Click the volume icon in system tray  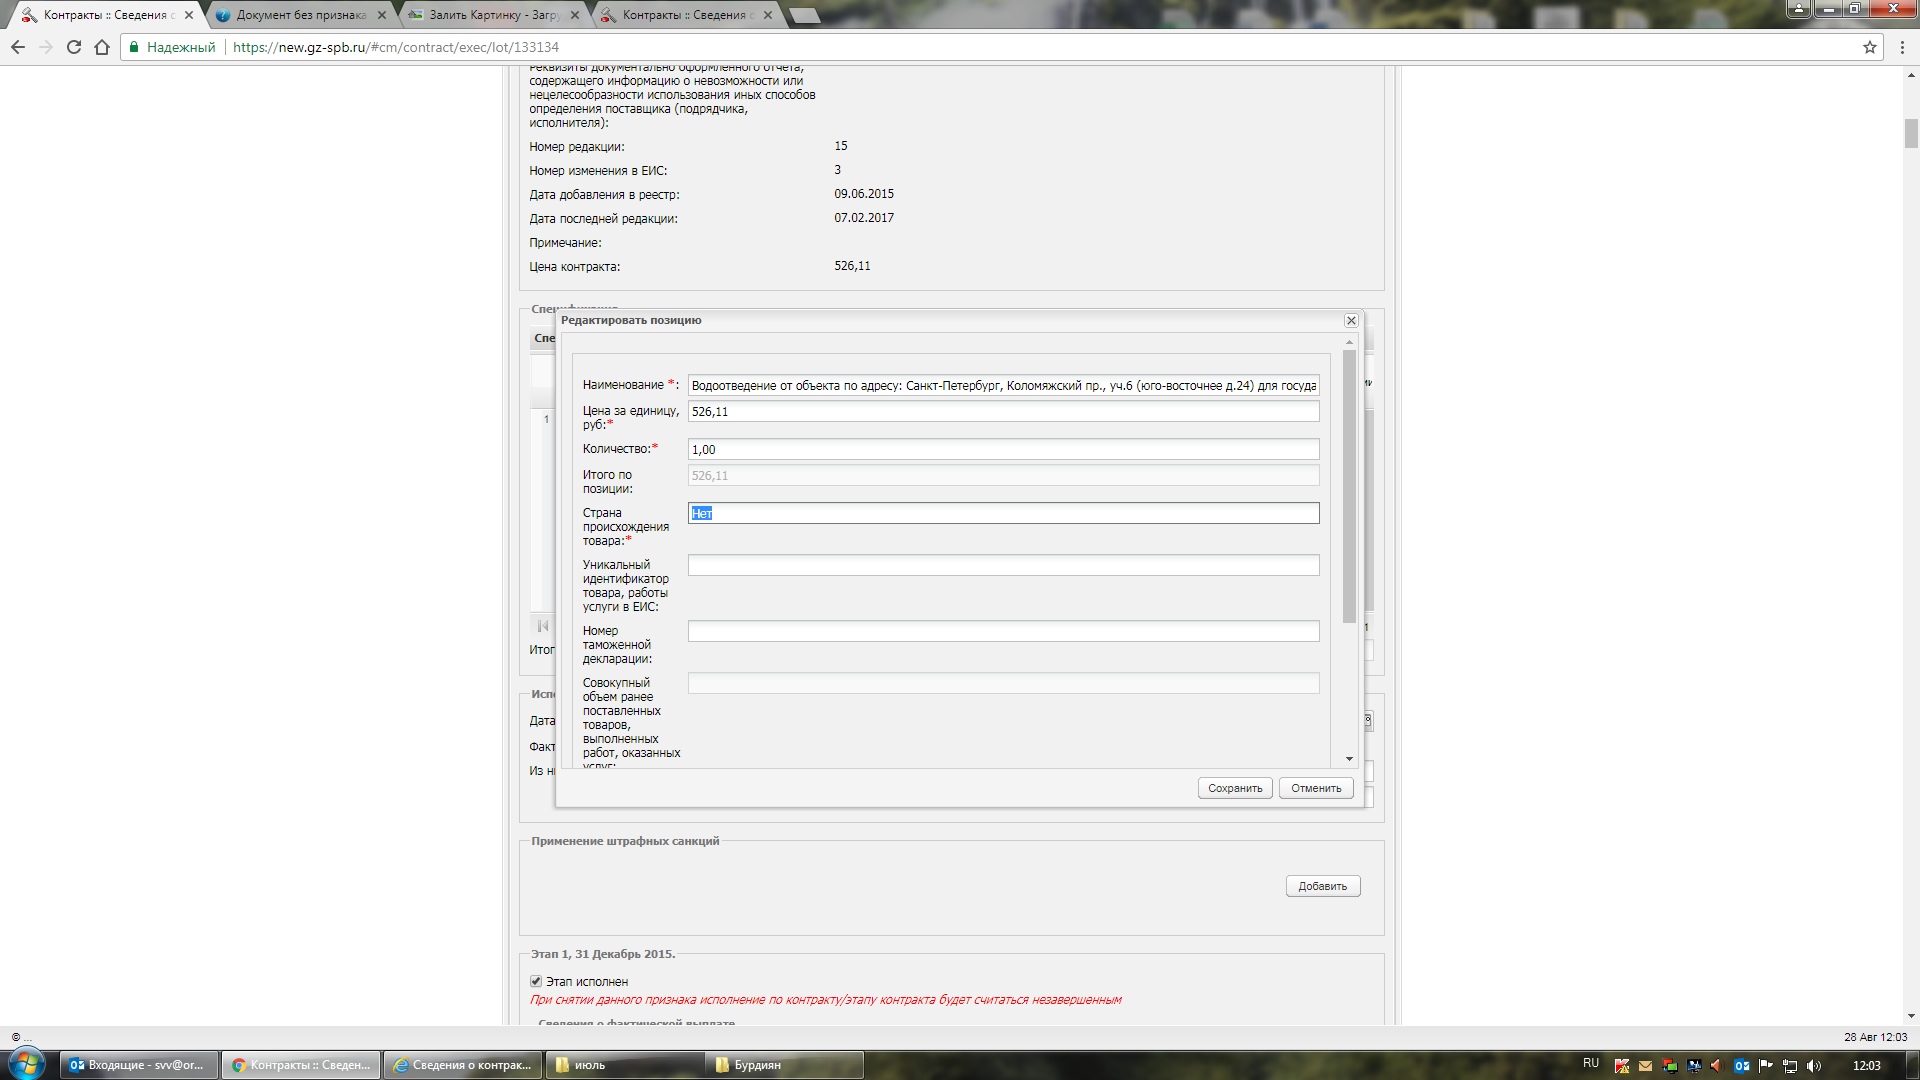click(1814, 1065)
